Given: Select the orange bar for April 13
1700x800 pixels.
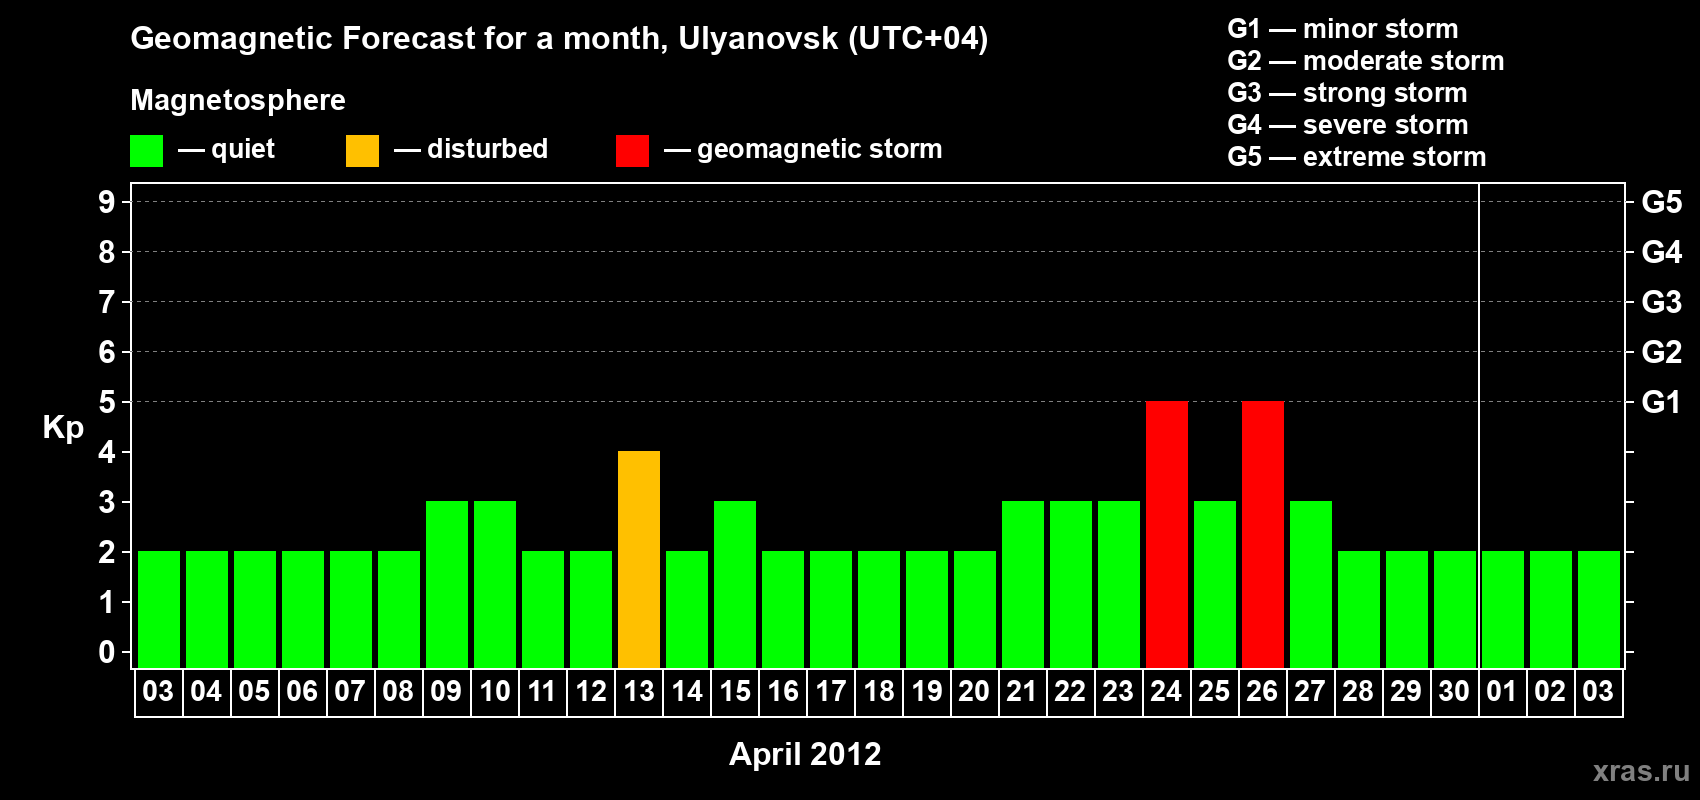Looking at the screenshot, I should pyautogui.click(x=639, y=560).
